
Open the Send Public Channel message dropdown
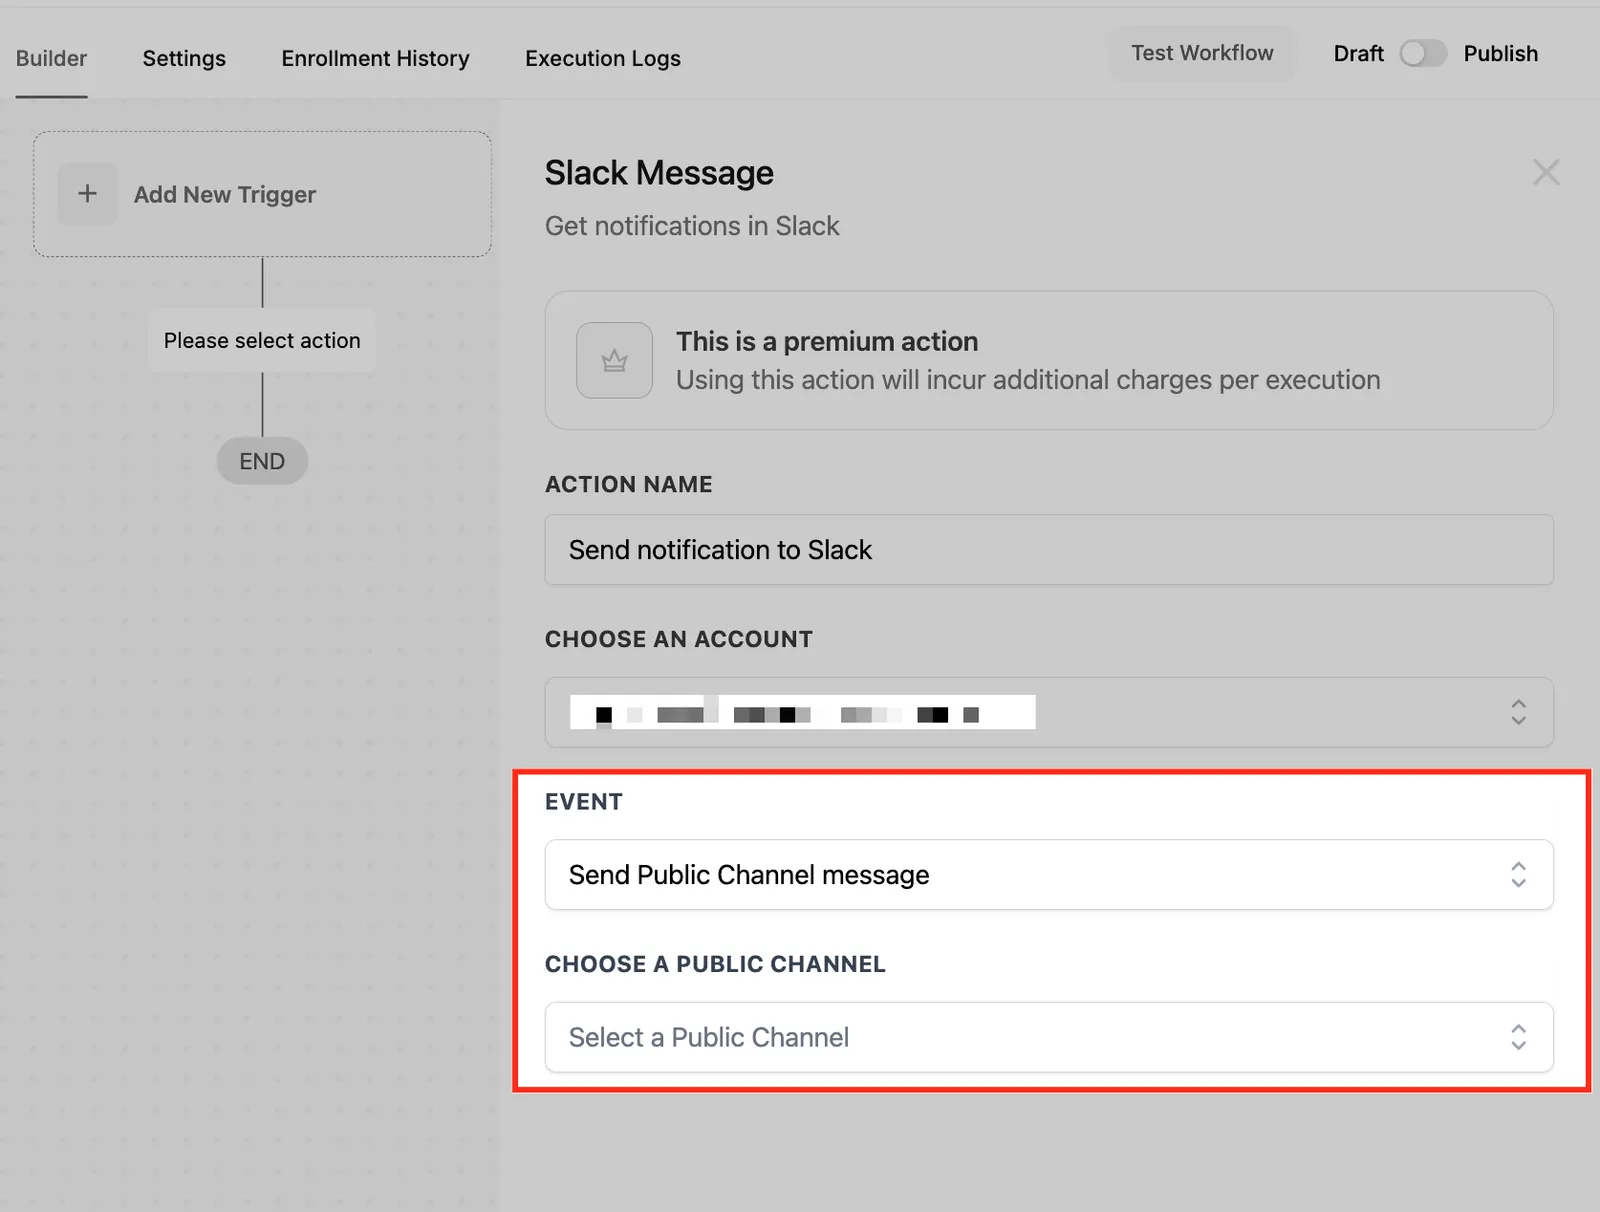[x=1049, y=875]
